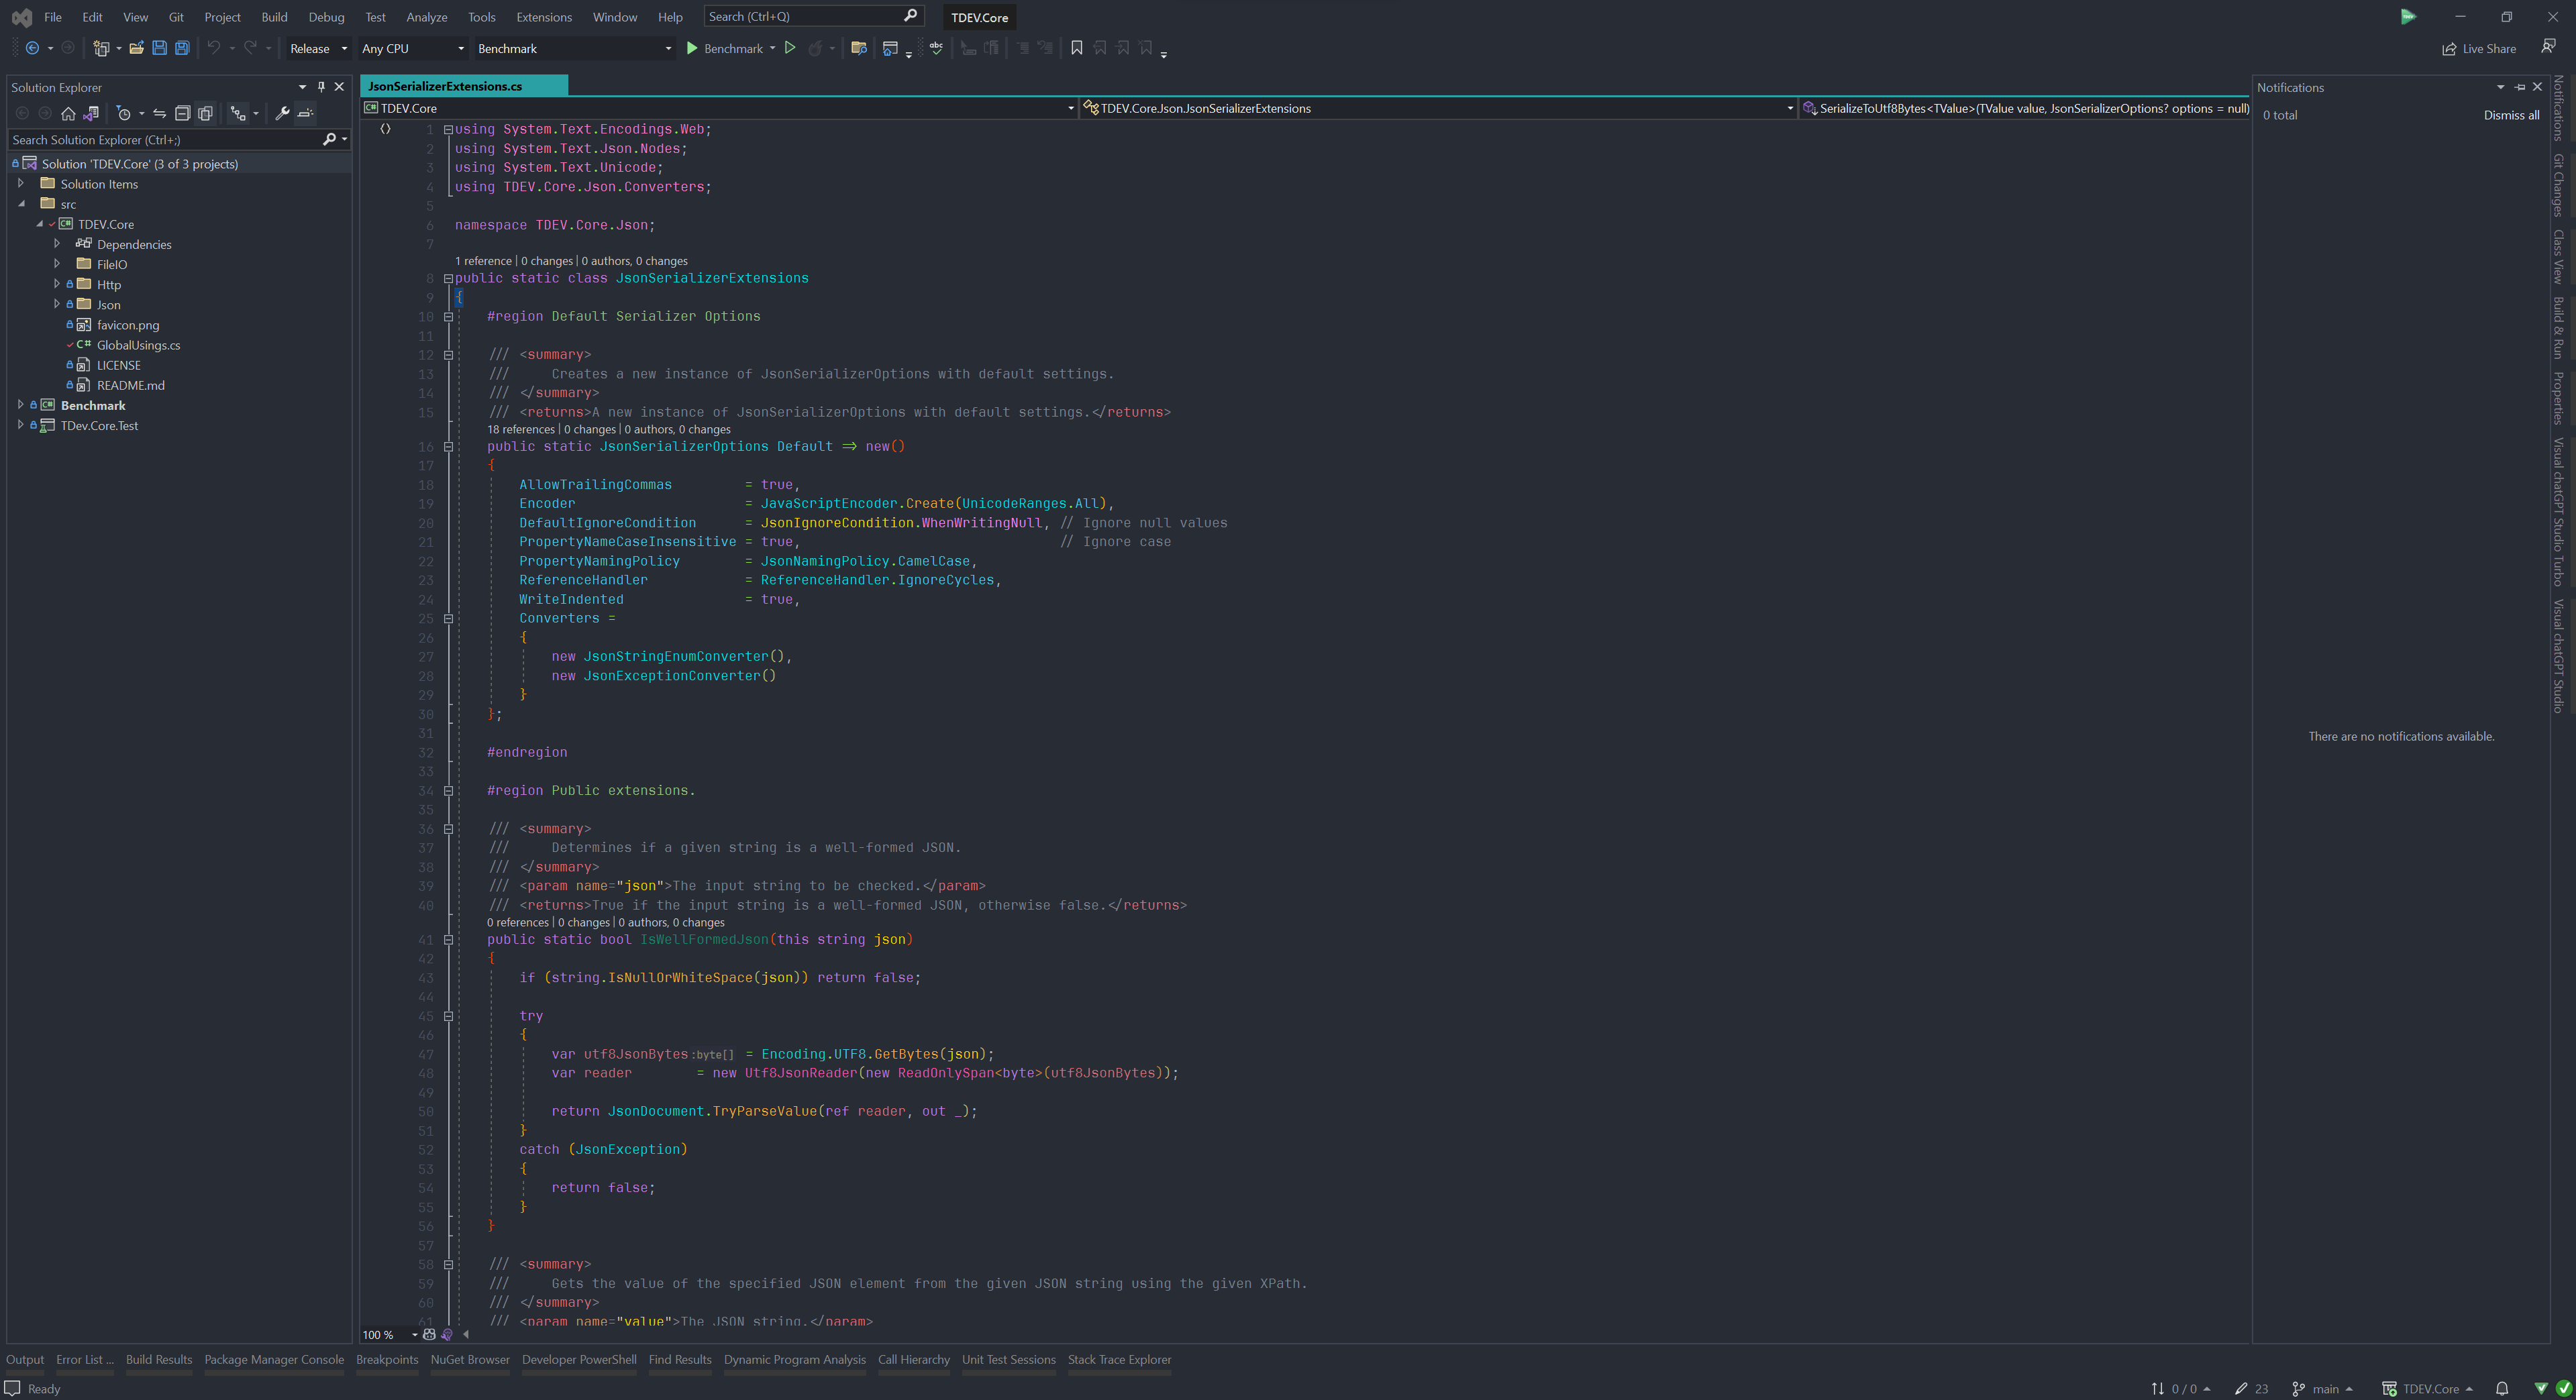Click the Search (Ctrl+Q) box
The height and width of the screenshot is (1400, 2576).
click(x=813, y=17)
